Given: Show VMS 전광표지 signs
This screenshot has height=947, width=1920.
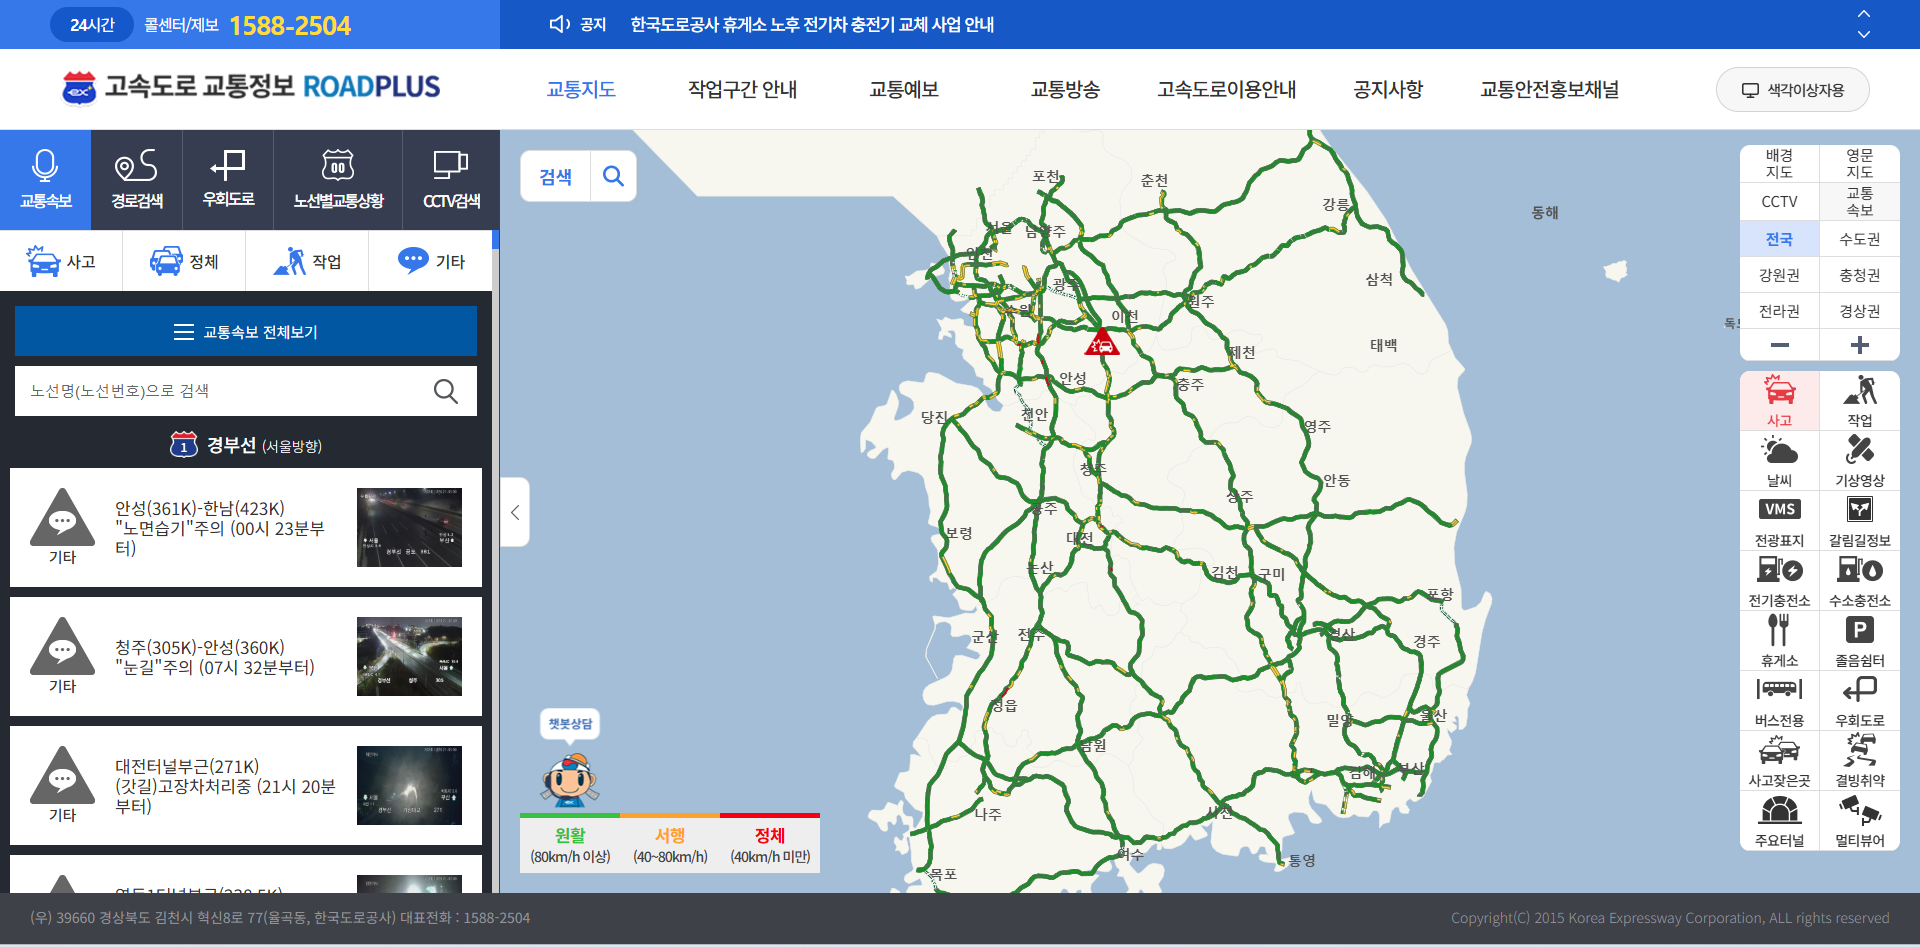Looking at the screenshot, I should (1779, 521).
